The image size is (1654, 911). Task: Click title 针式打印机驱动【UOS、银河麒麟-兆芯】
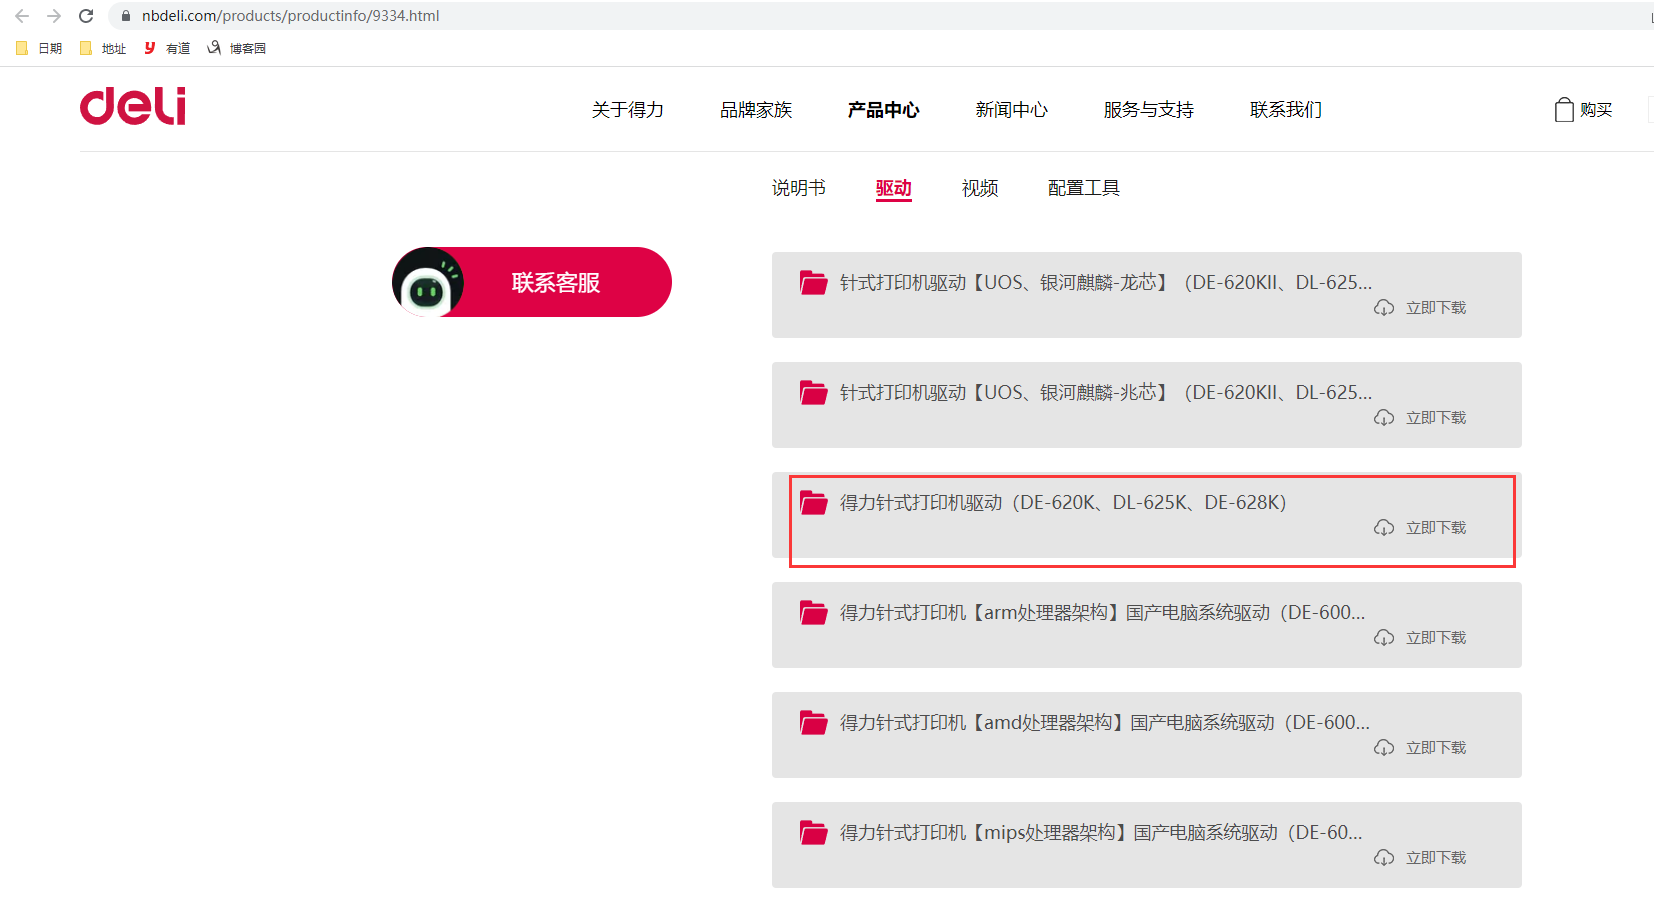pyautogui.click(x=1106, y=393)
